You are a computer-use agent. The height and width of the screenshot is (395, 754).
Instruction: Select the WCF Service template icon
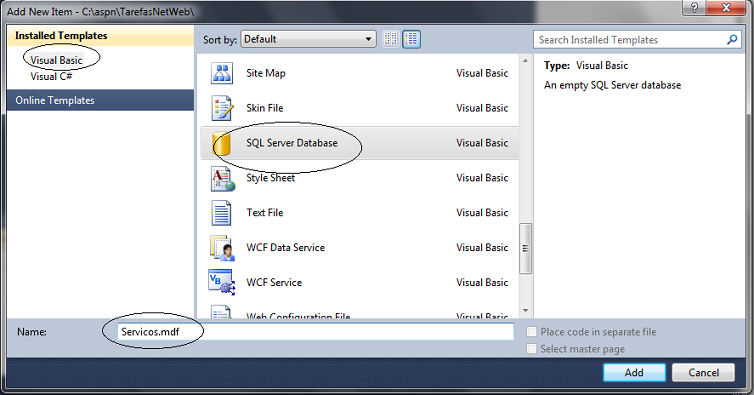(x=221, y=282)
